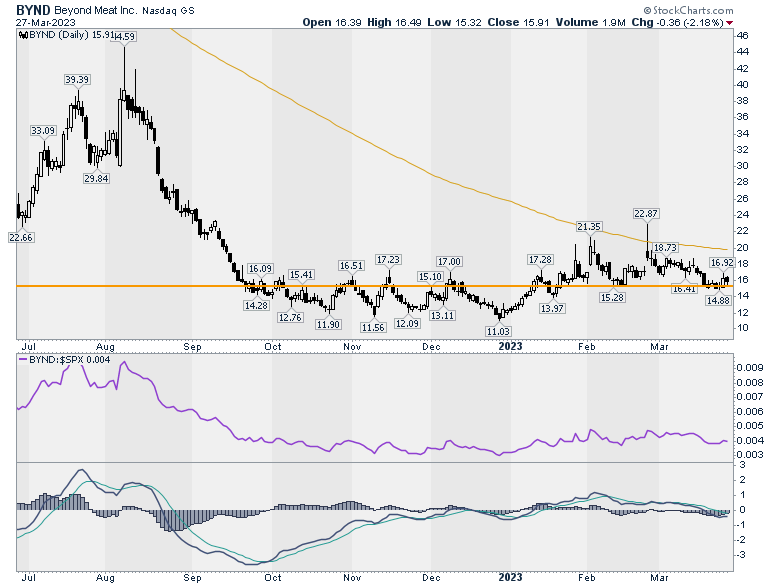Click the 16.09 price label

(260, 269)
